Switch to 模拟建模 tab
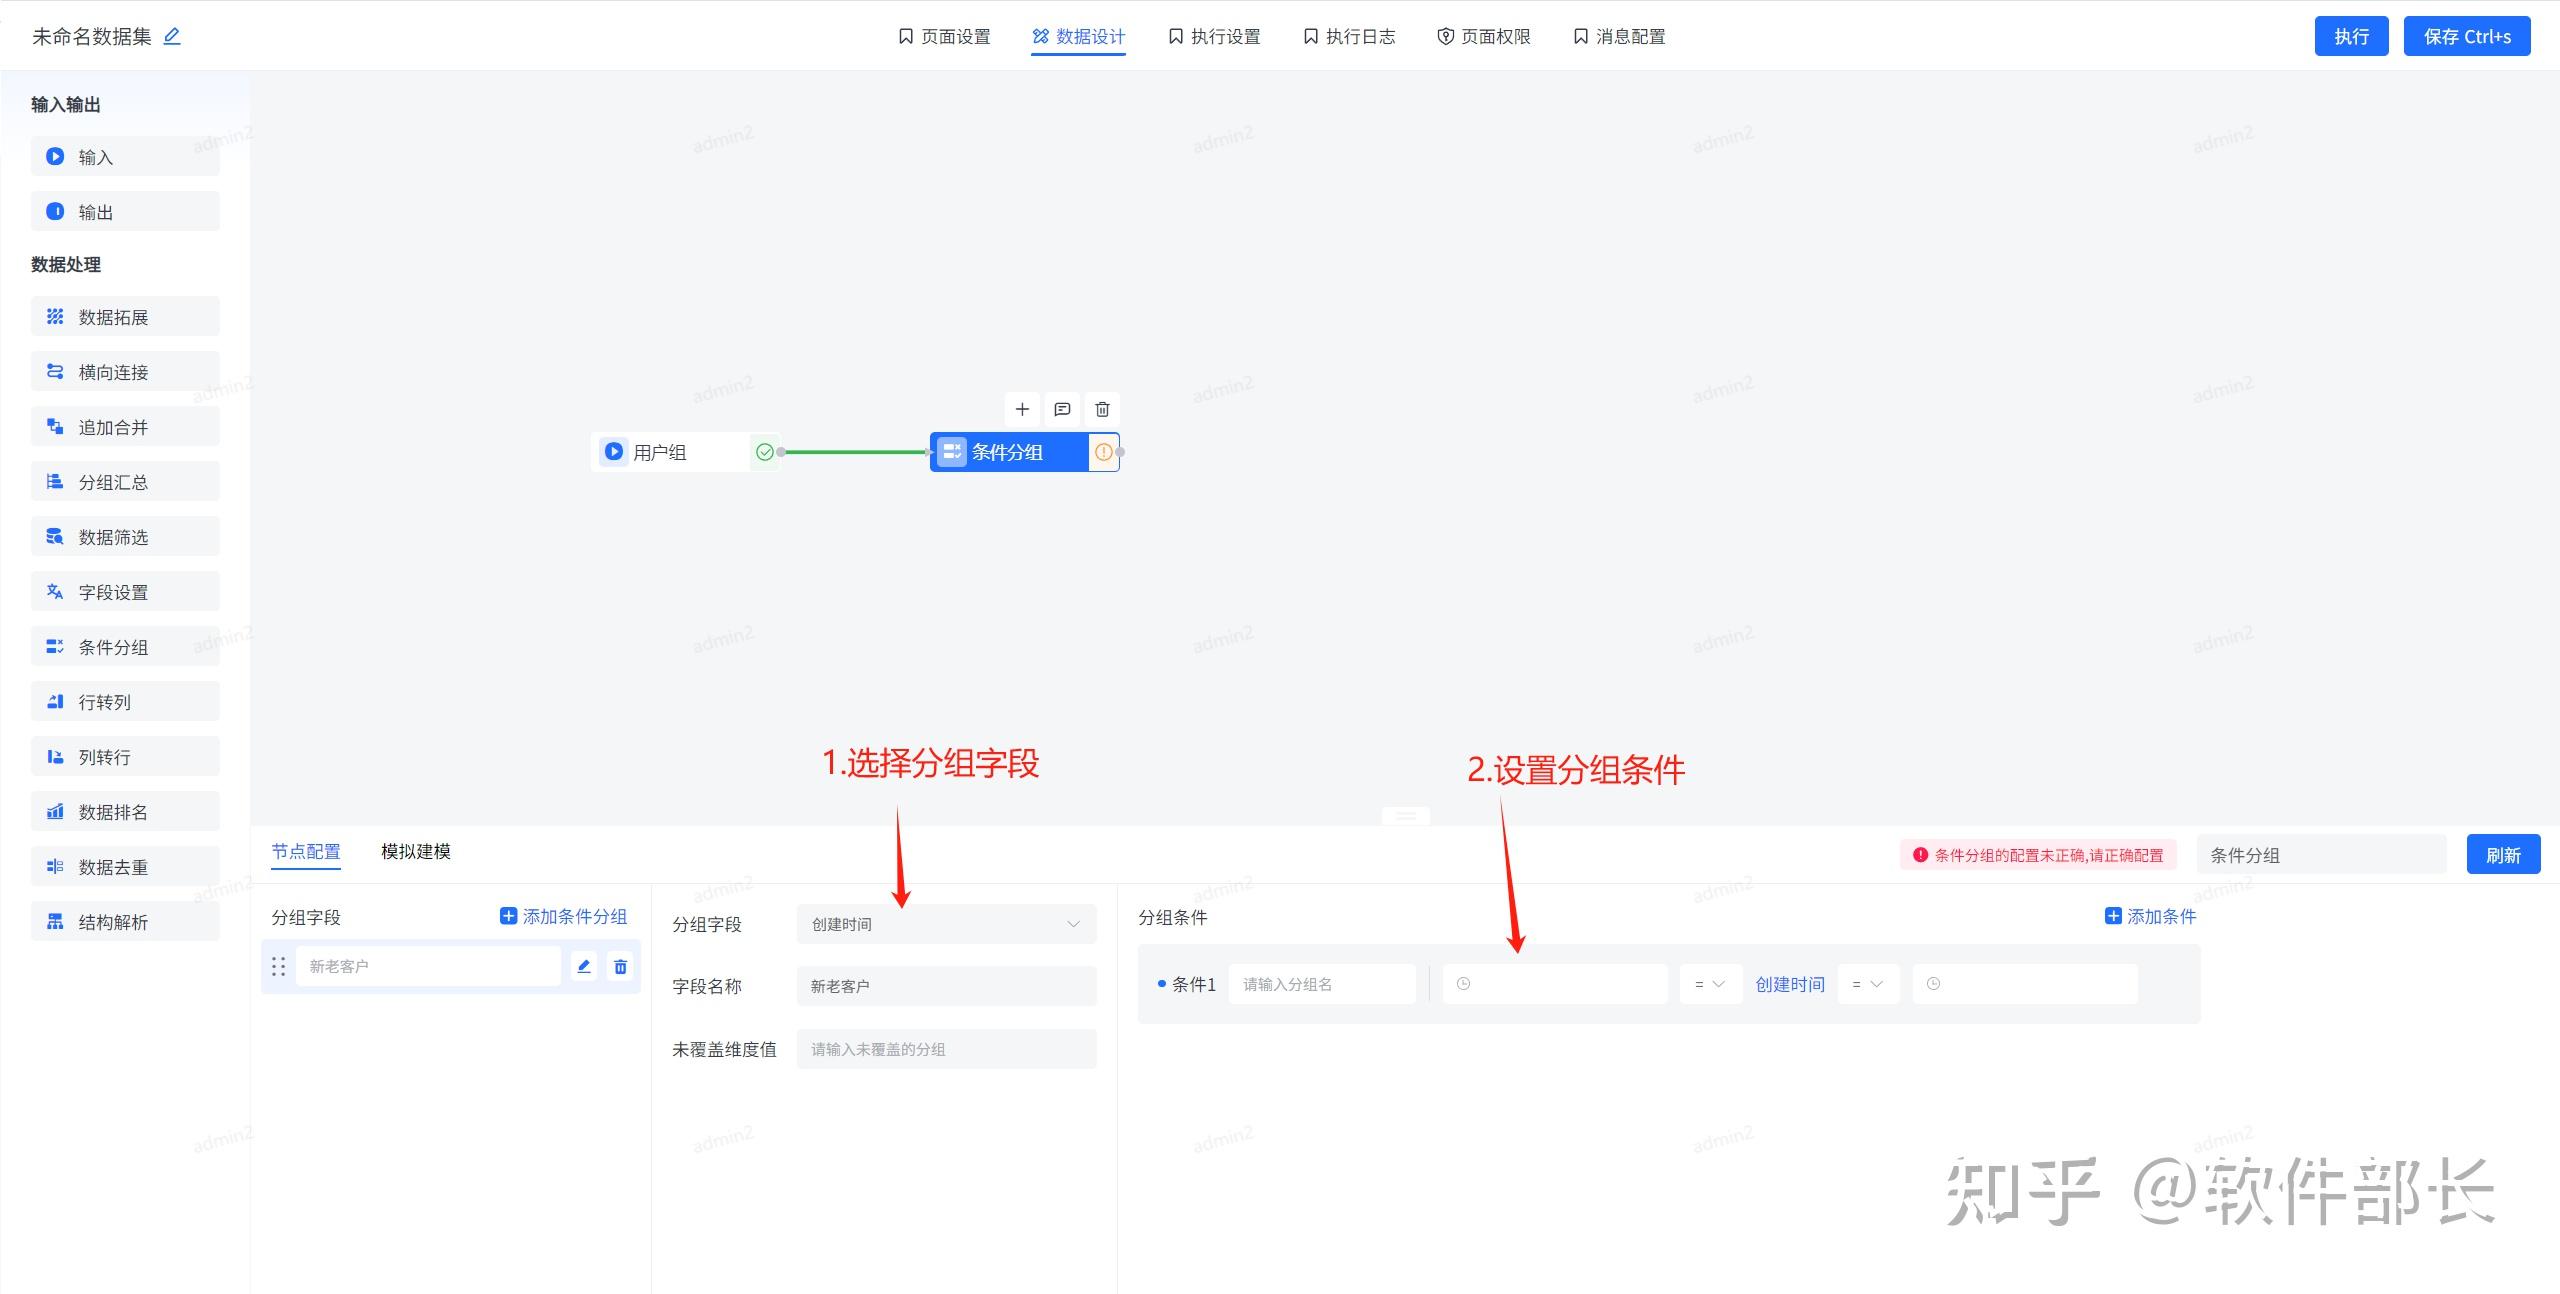The width and height of the screenshot is (2560, 1294). pos(416,851)
